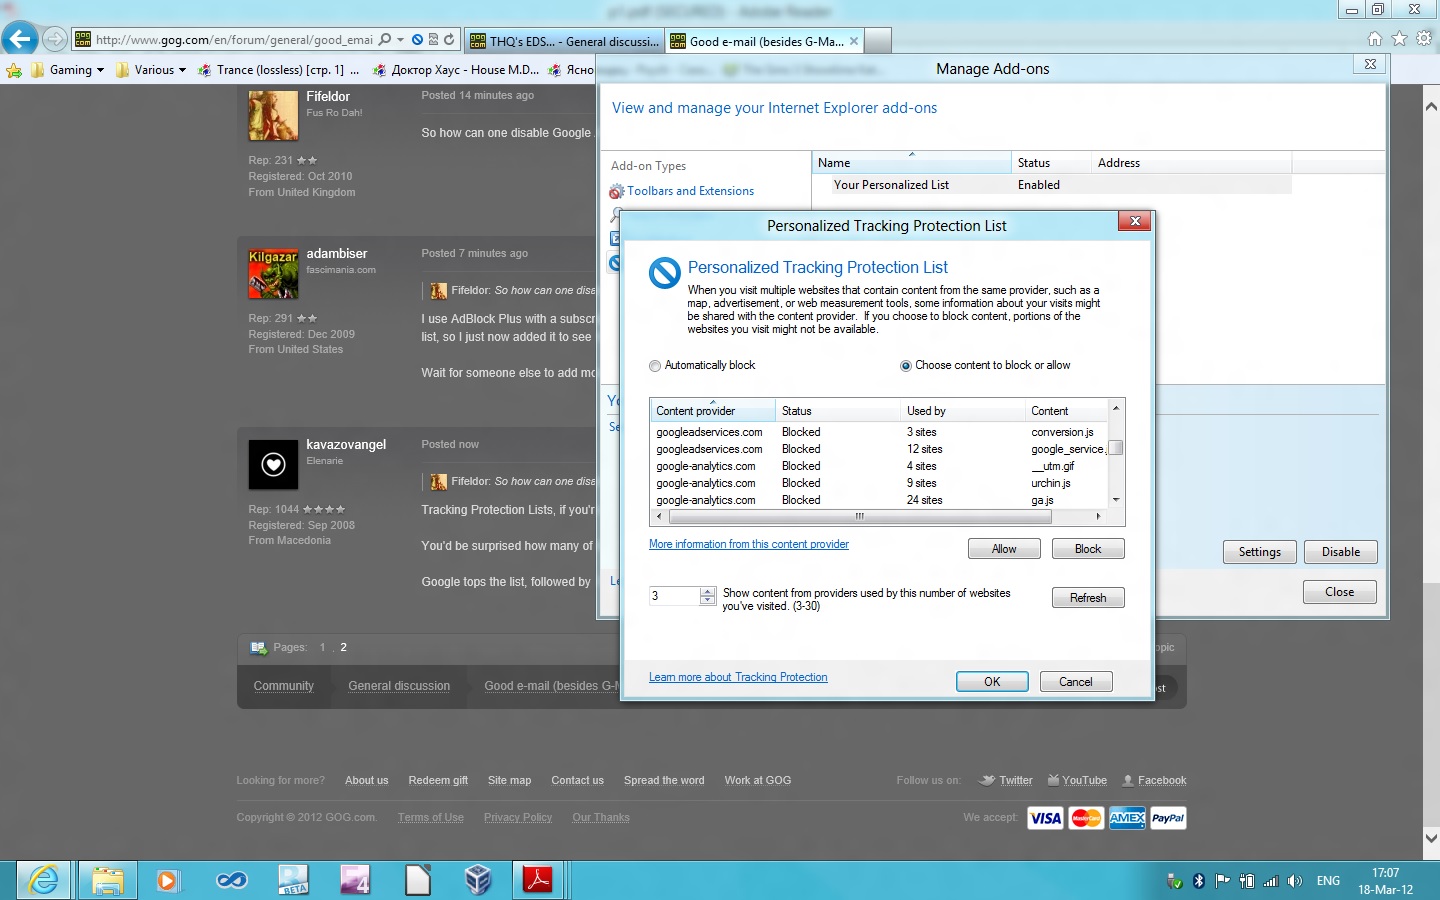Toggle Compatibility View icon in address bar
The image size is (1440, 900).
[x=433, y=40]
